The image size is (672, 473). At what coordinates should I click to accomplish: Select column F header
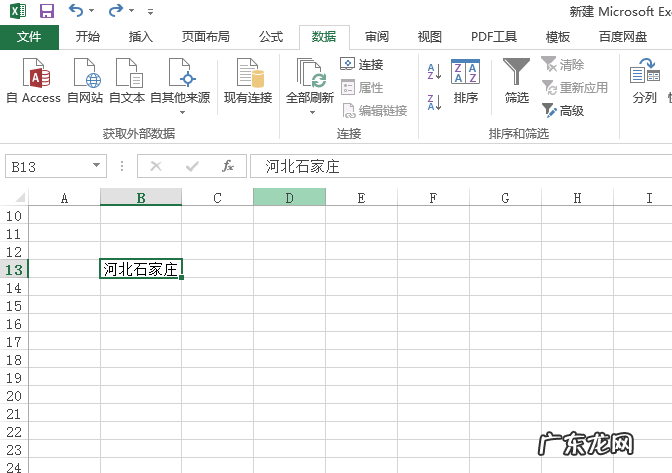click(x=433, y=198)
